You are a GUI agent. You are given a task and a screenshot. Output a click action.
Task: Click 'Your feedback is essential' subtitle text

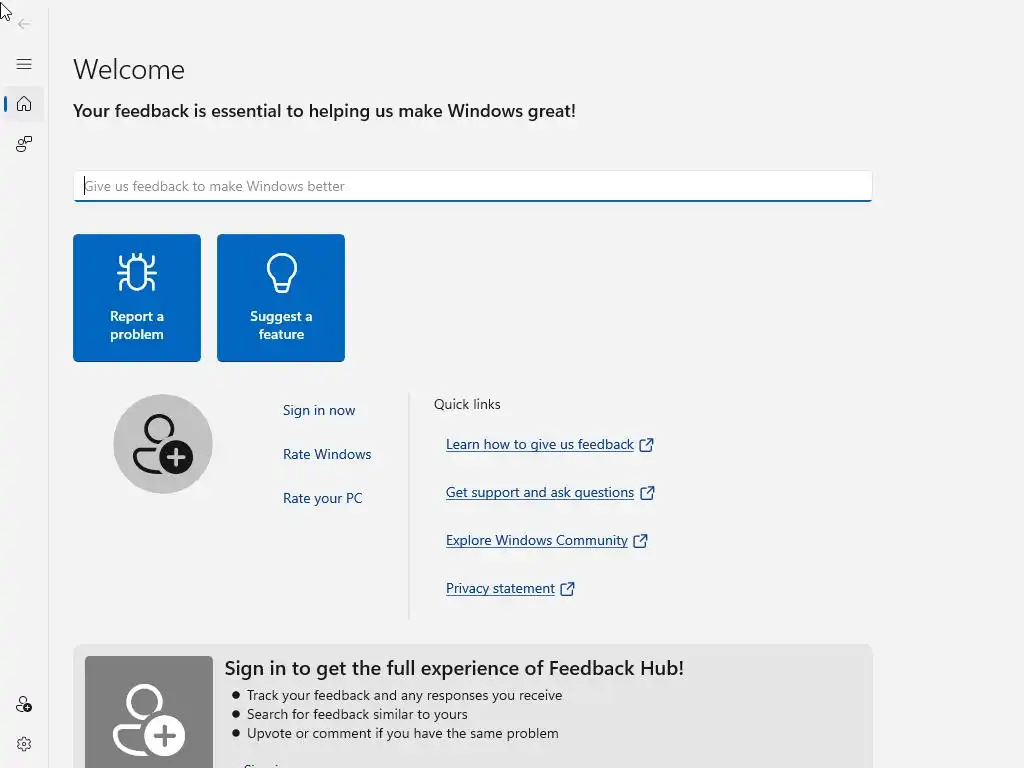pos(324,111)
